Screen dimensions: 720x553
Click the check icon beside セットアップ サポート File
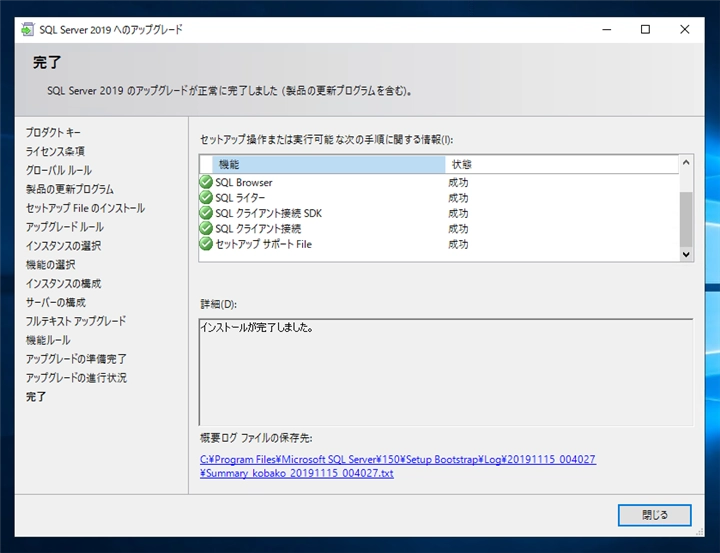206,243
